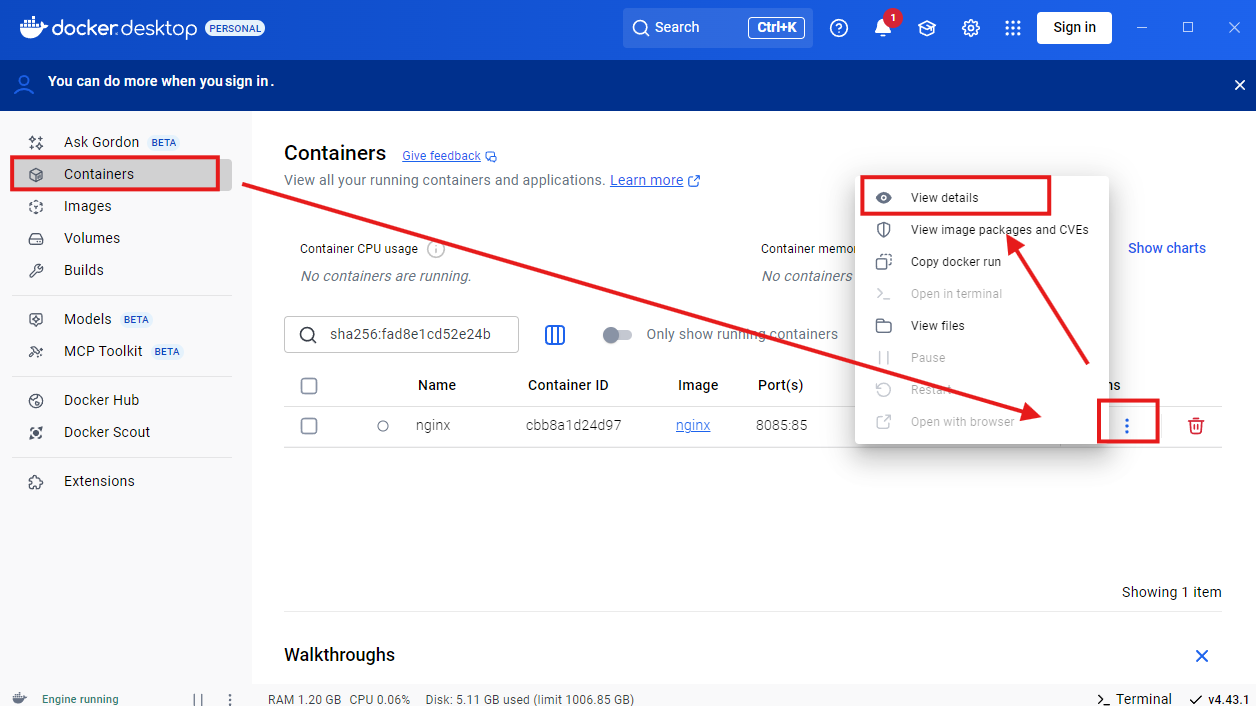Open Settings gear icon
Screen dimensions: 1256x706
point(971,28)
